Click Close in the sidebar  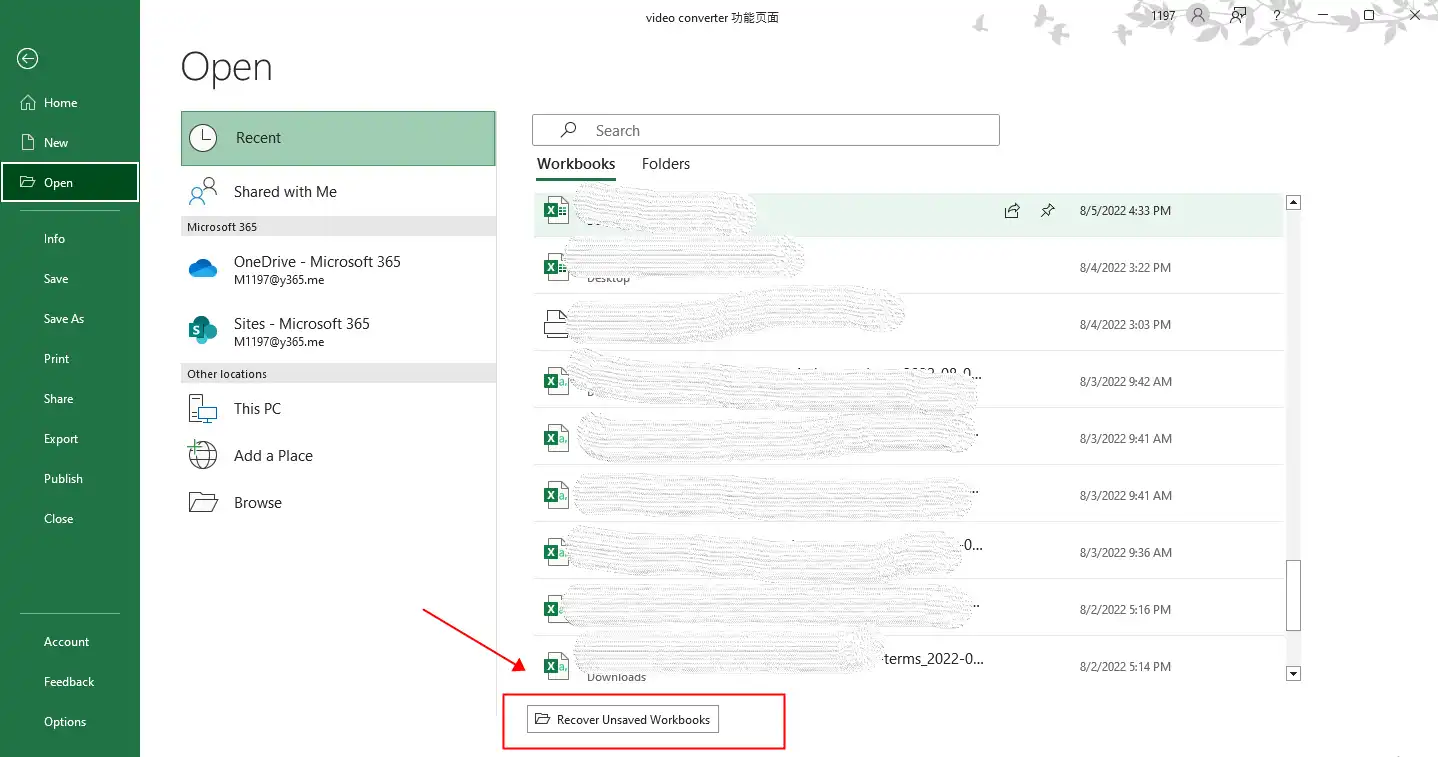[x=70, y=519]
